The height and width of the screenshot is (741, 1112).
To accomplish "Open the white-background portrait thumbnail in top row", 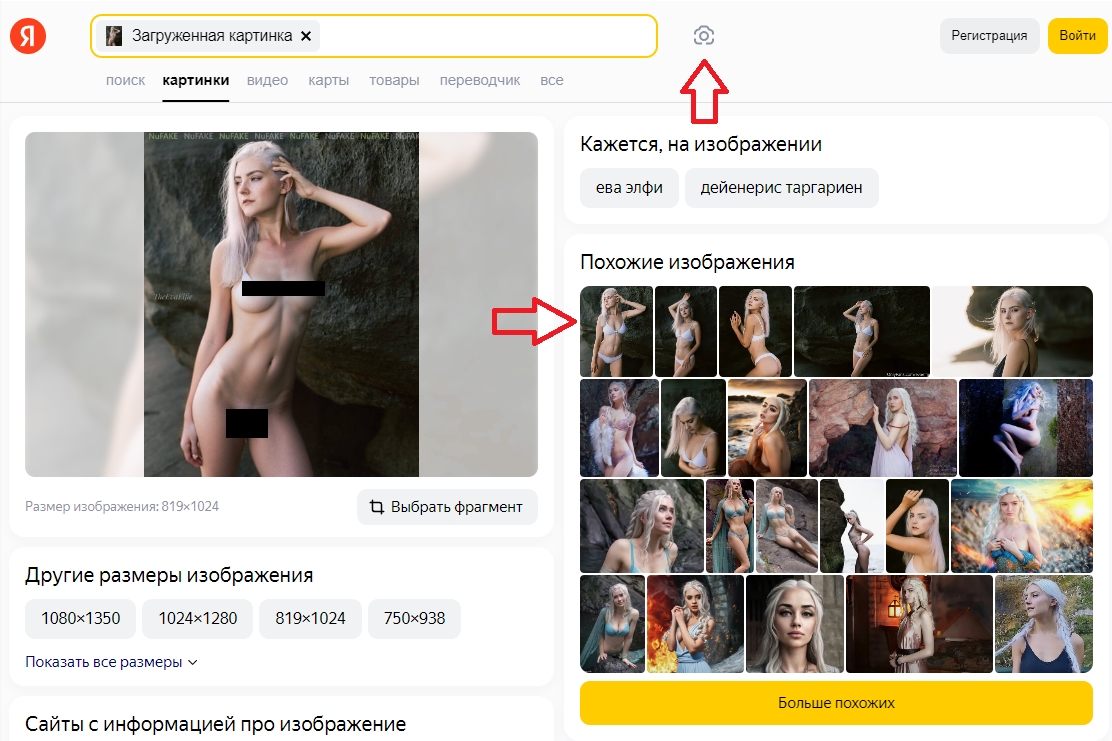I will [1012, 331].
